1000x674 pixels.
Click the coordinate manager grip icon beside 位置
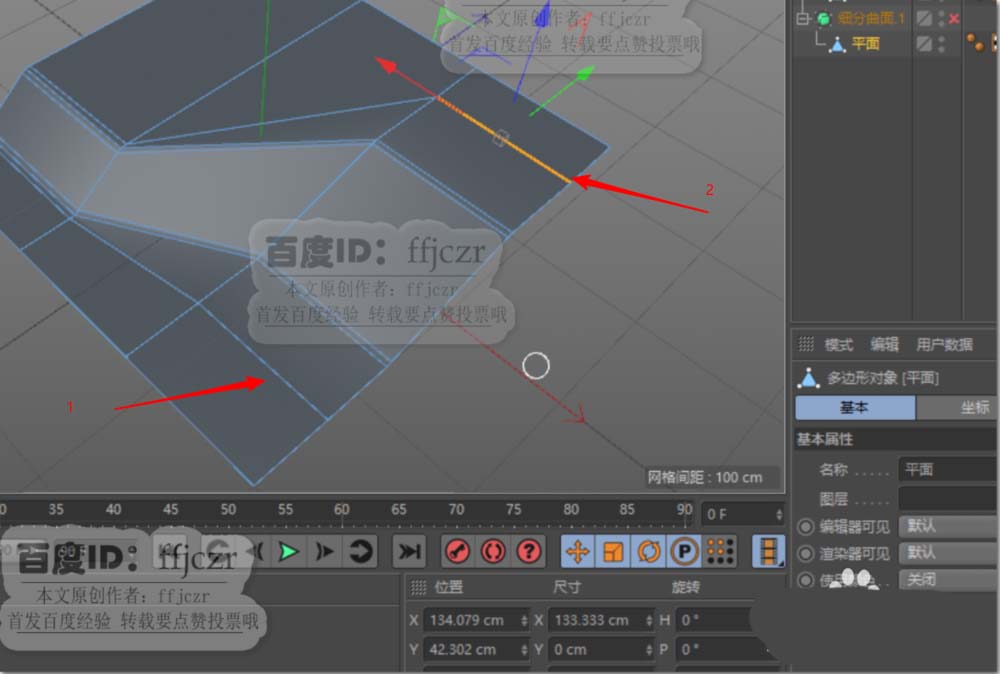(418, 588)
